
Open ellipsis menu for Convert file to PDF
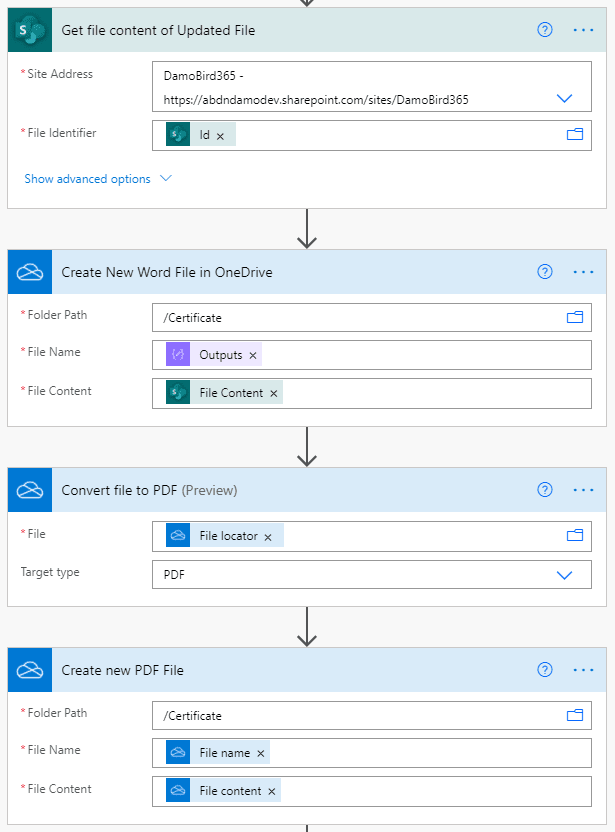(584, 490)
